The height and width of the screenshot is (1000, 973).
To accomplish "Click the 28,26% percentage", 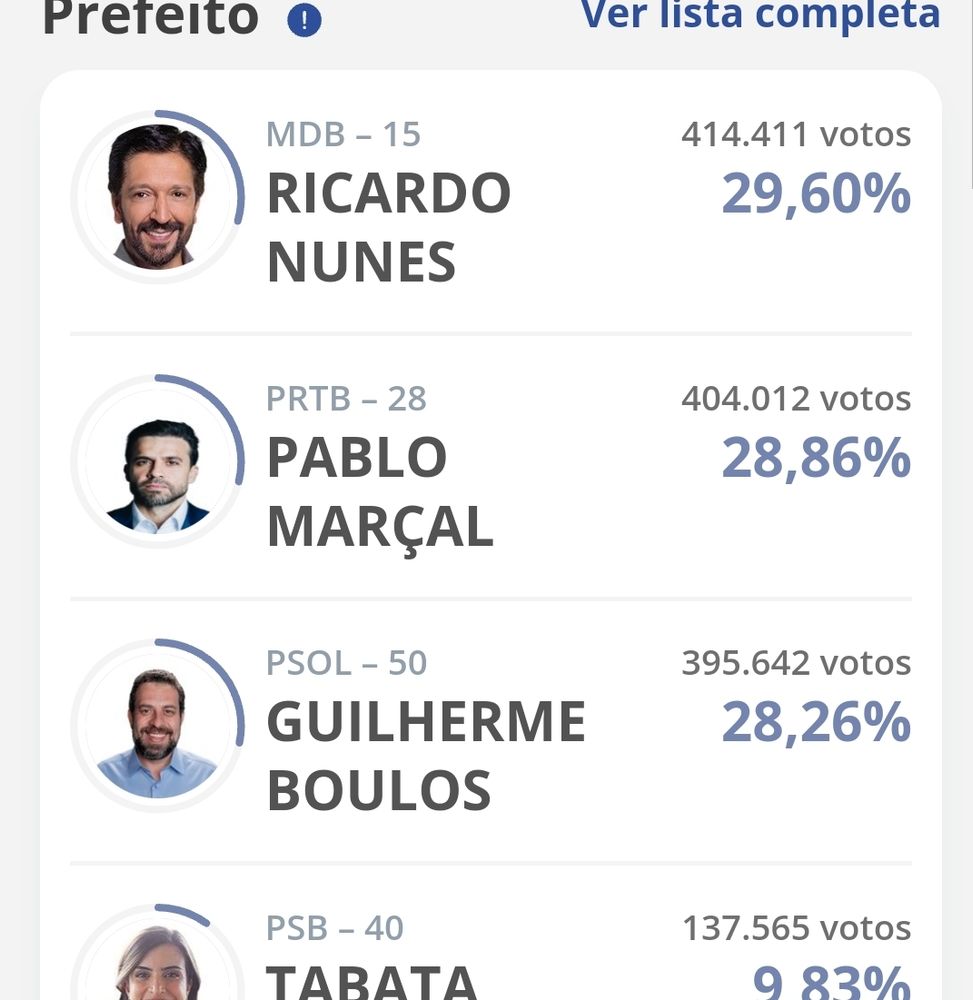I will pos(815,722).
